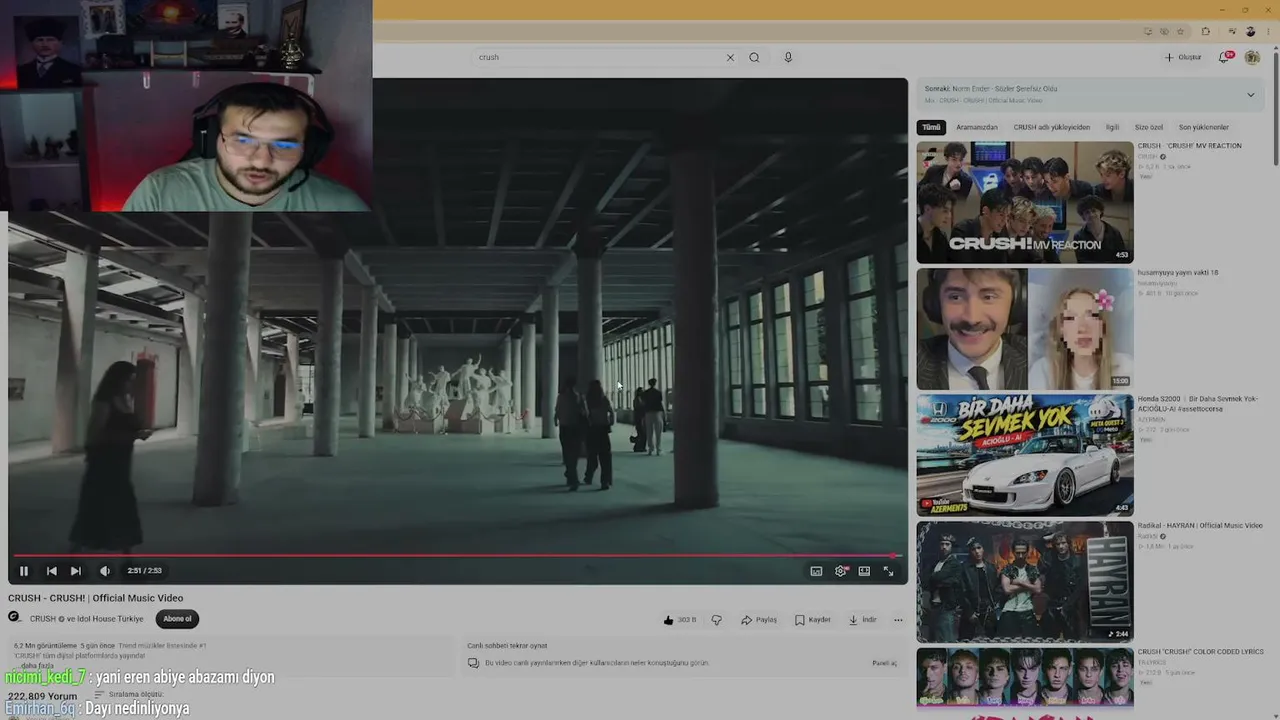
Task: Skip to the next video
Action: (x=76, y=571)
